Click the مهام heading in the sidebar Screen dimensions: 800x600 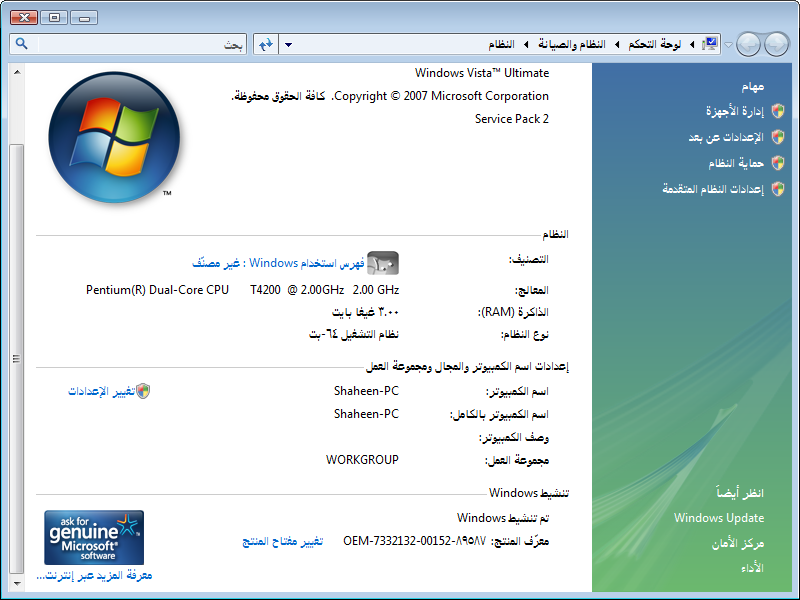(x=753, y=87)
